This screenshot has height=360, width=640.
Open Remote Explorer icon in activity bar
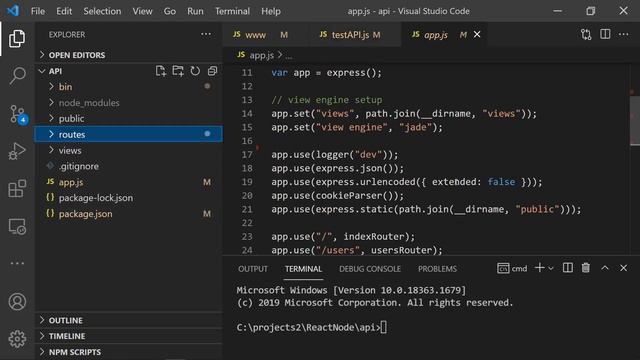pyautogui.click(x=17, y=227)
